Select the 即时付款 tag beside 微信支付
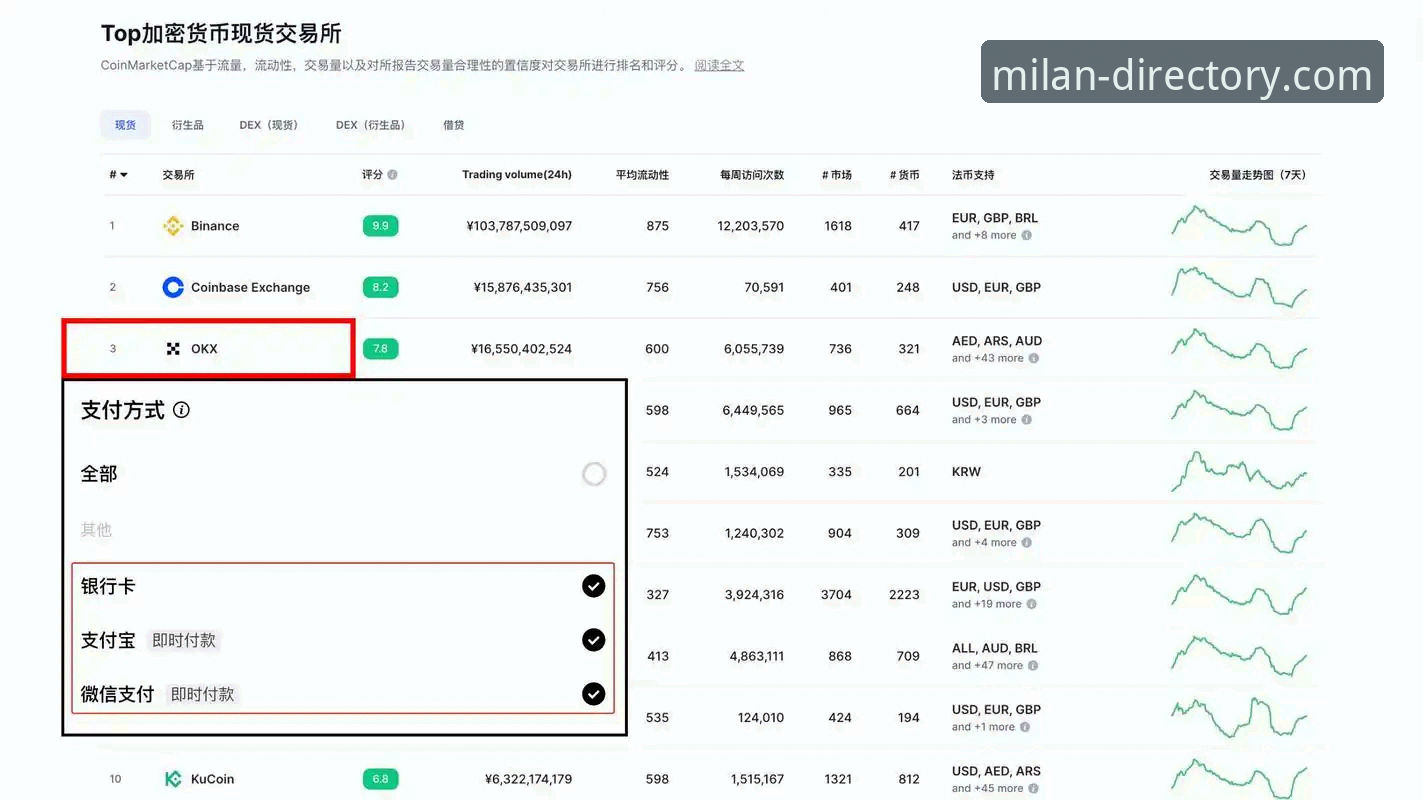The width and height of the screenshot is (1423, 800). [x=202, y=694]
